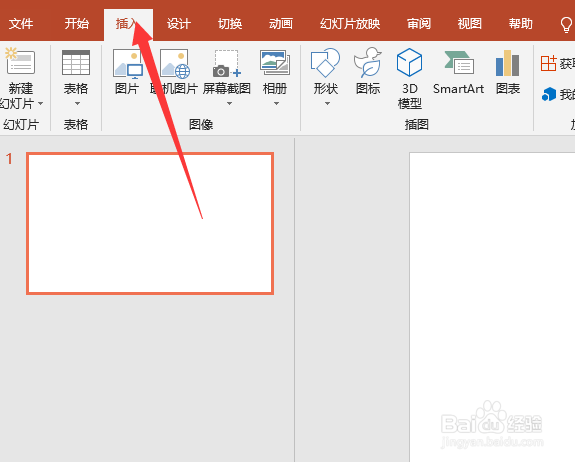Click the 相册 photo album icon
The width and height of the screenshot is (575, 462).
click(x=275, y=63)
